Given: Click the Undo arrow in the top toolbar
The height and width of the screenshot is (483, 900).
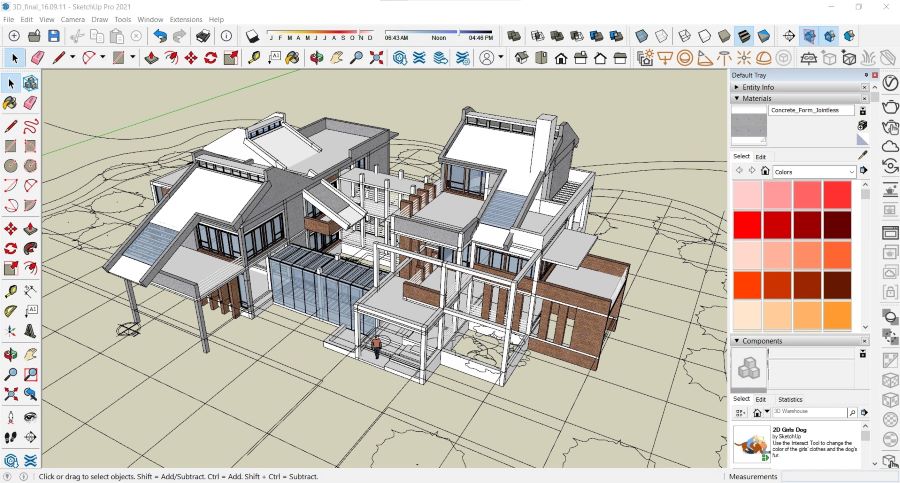Looking at the screenshot, I should pos(160,36).
